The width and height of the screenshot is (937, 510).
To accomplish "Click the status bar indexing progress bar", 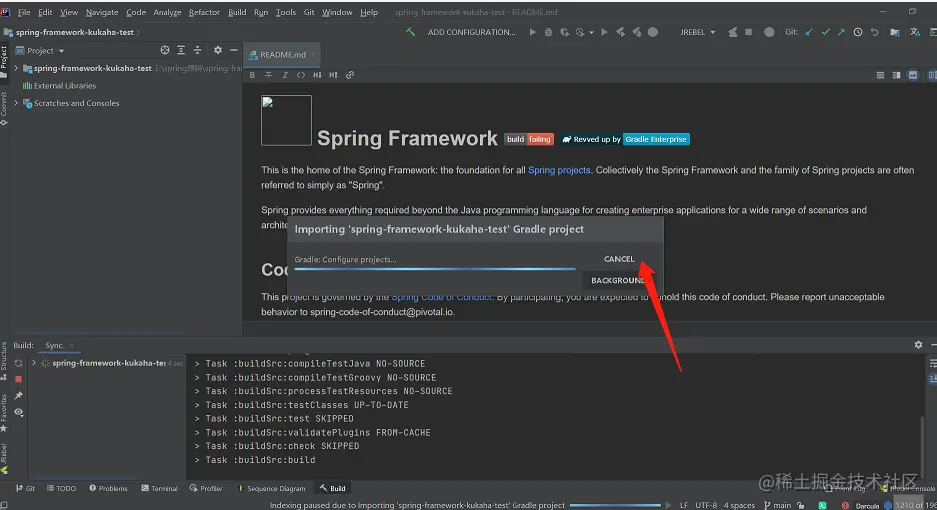I will [x=615, y=505].
